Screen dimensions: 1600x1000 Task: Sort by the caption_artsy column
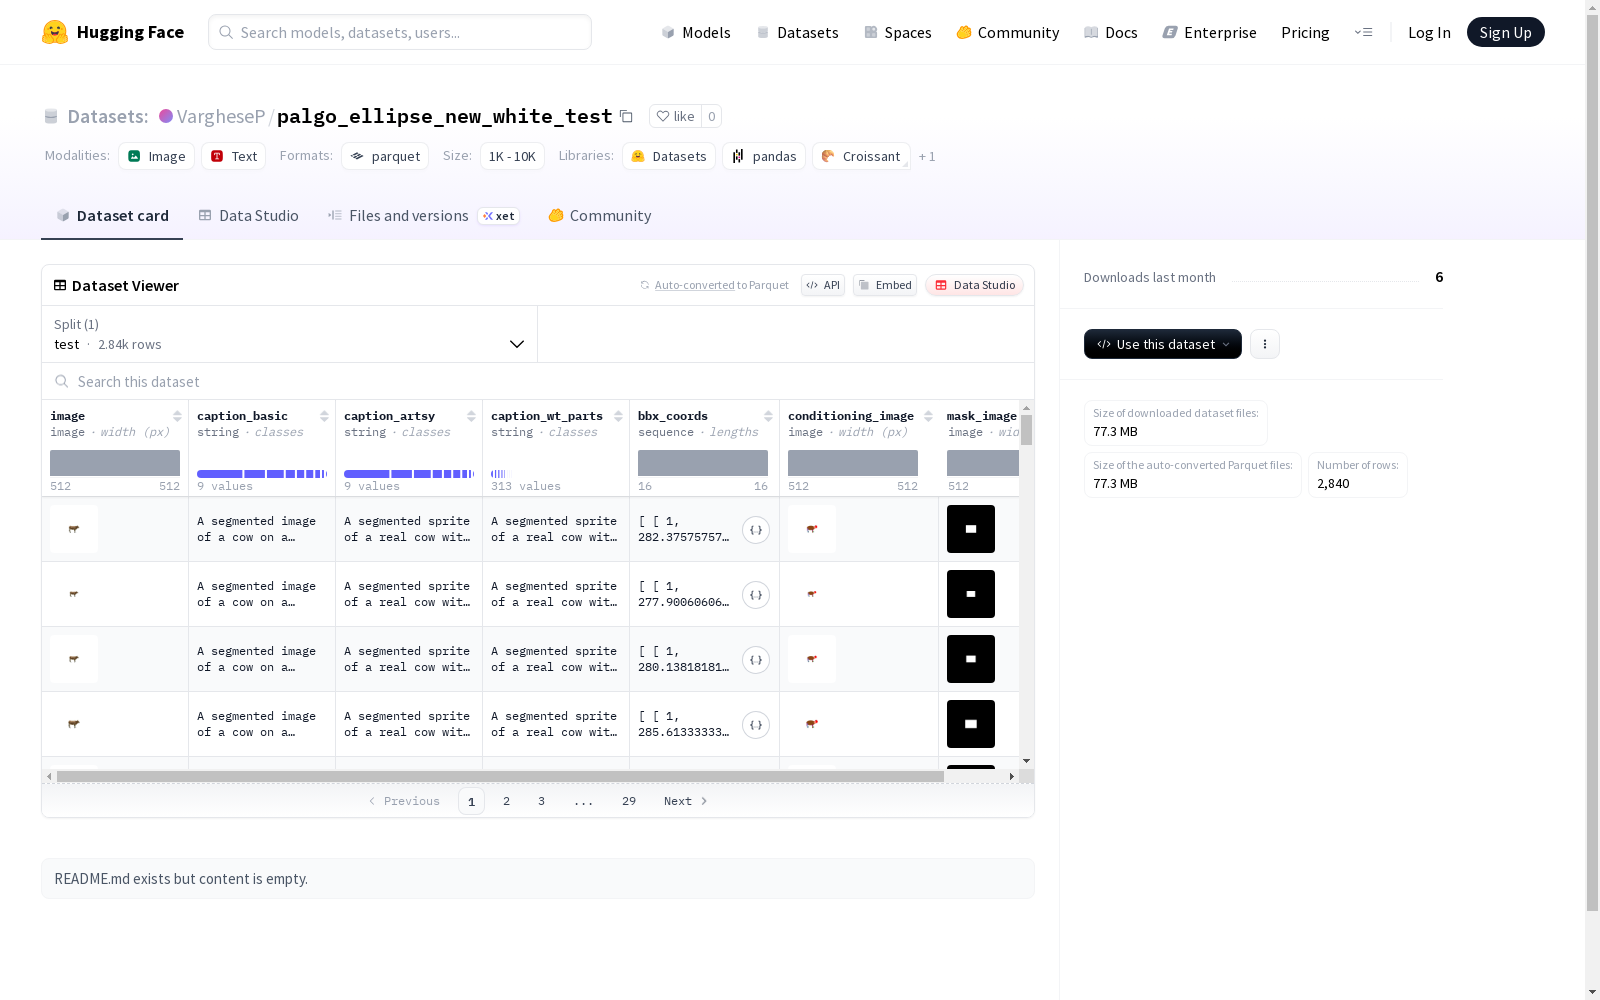click(471, 416)
